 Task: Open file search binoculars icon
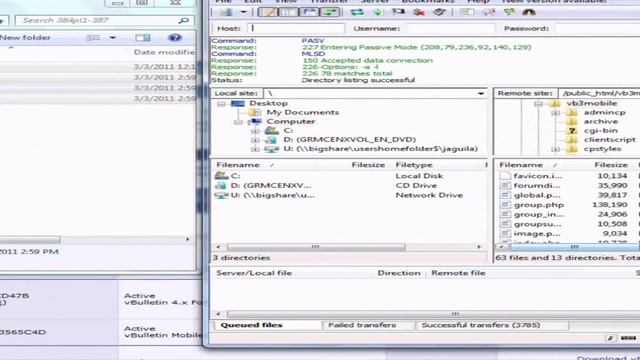[x=529, y=12]
